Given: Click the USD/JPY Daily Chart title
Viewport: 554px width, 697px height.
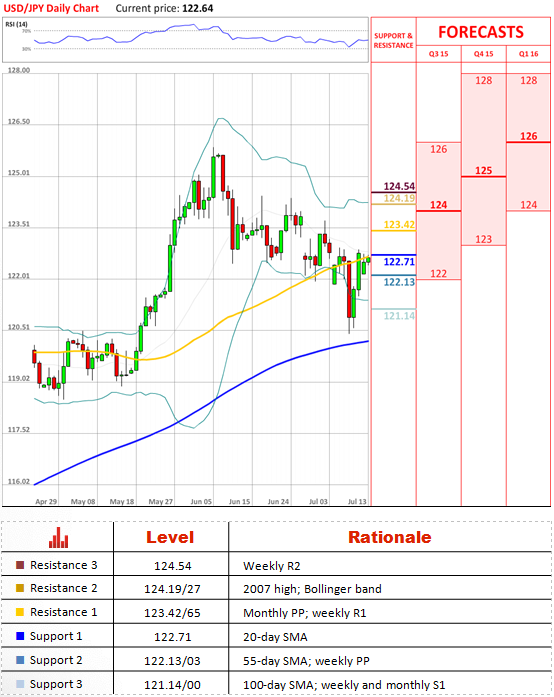Looking at the screenshot, I should point(51,8).
